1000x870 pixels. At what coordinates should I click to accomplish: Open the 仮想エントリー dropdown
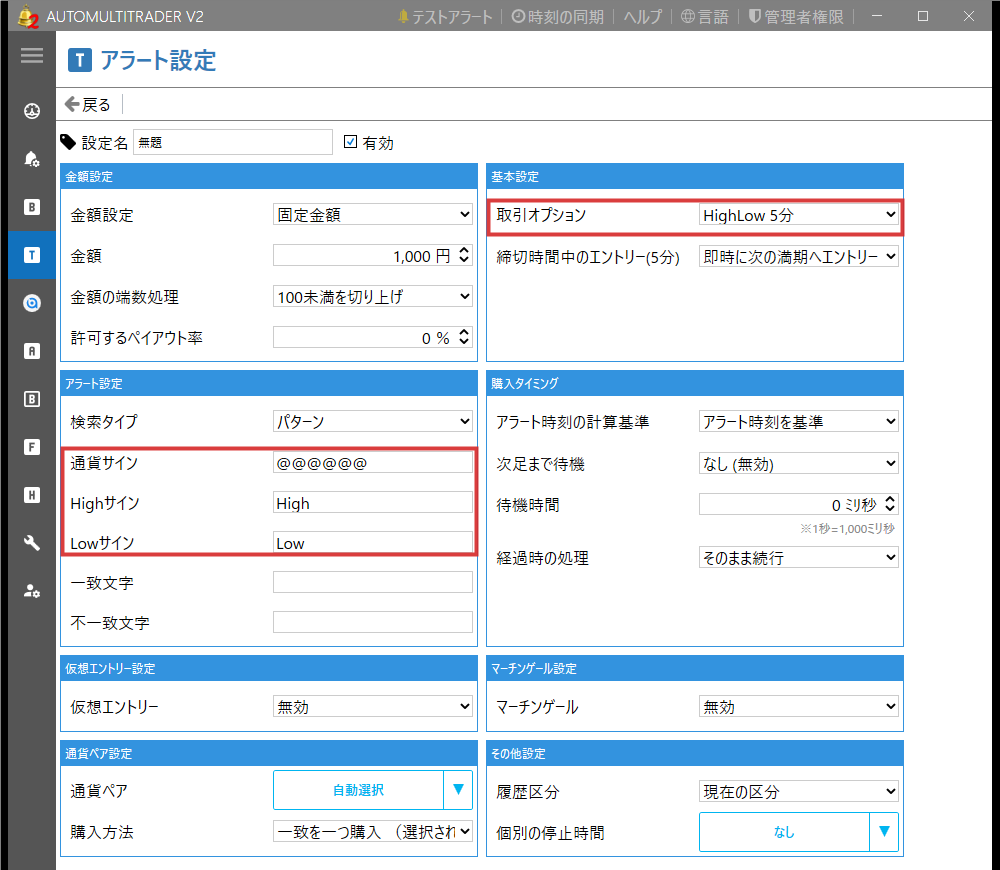click(372, 706)
